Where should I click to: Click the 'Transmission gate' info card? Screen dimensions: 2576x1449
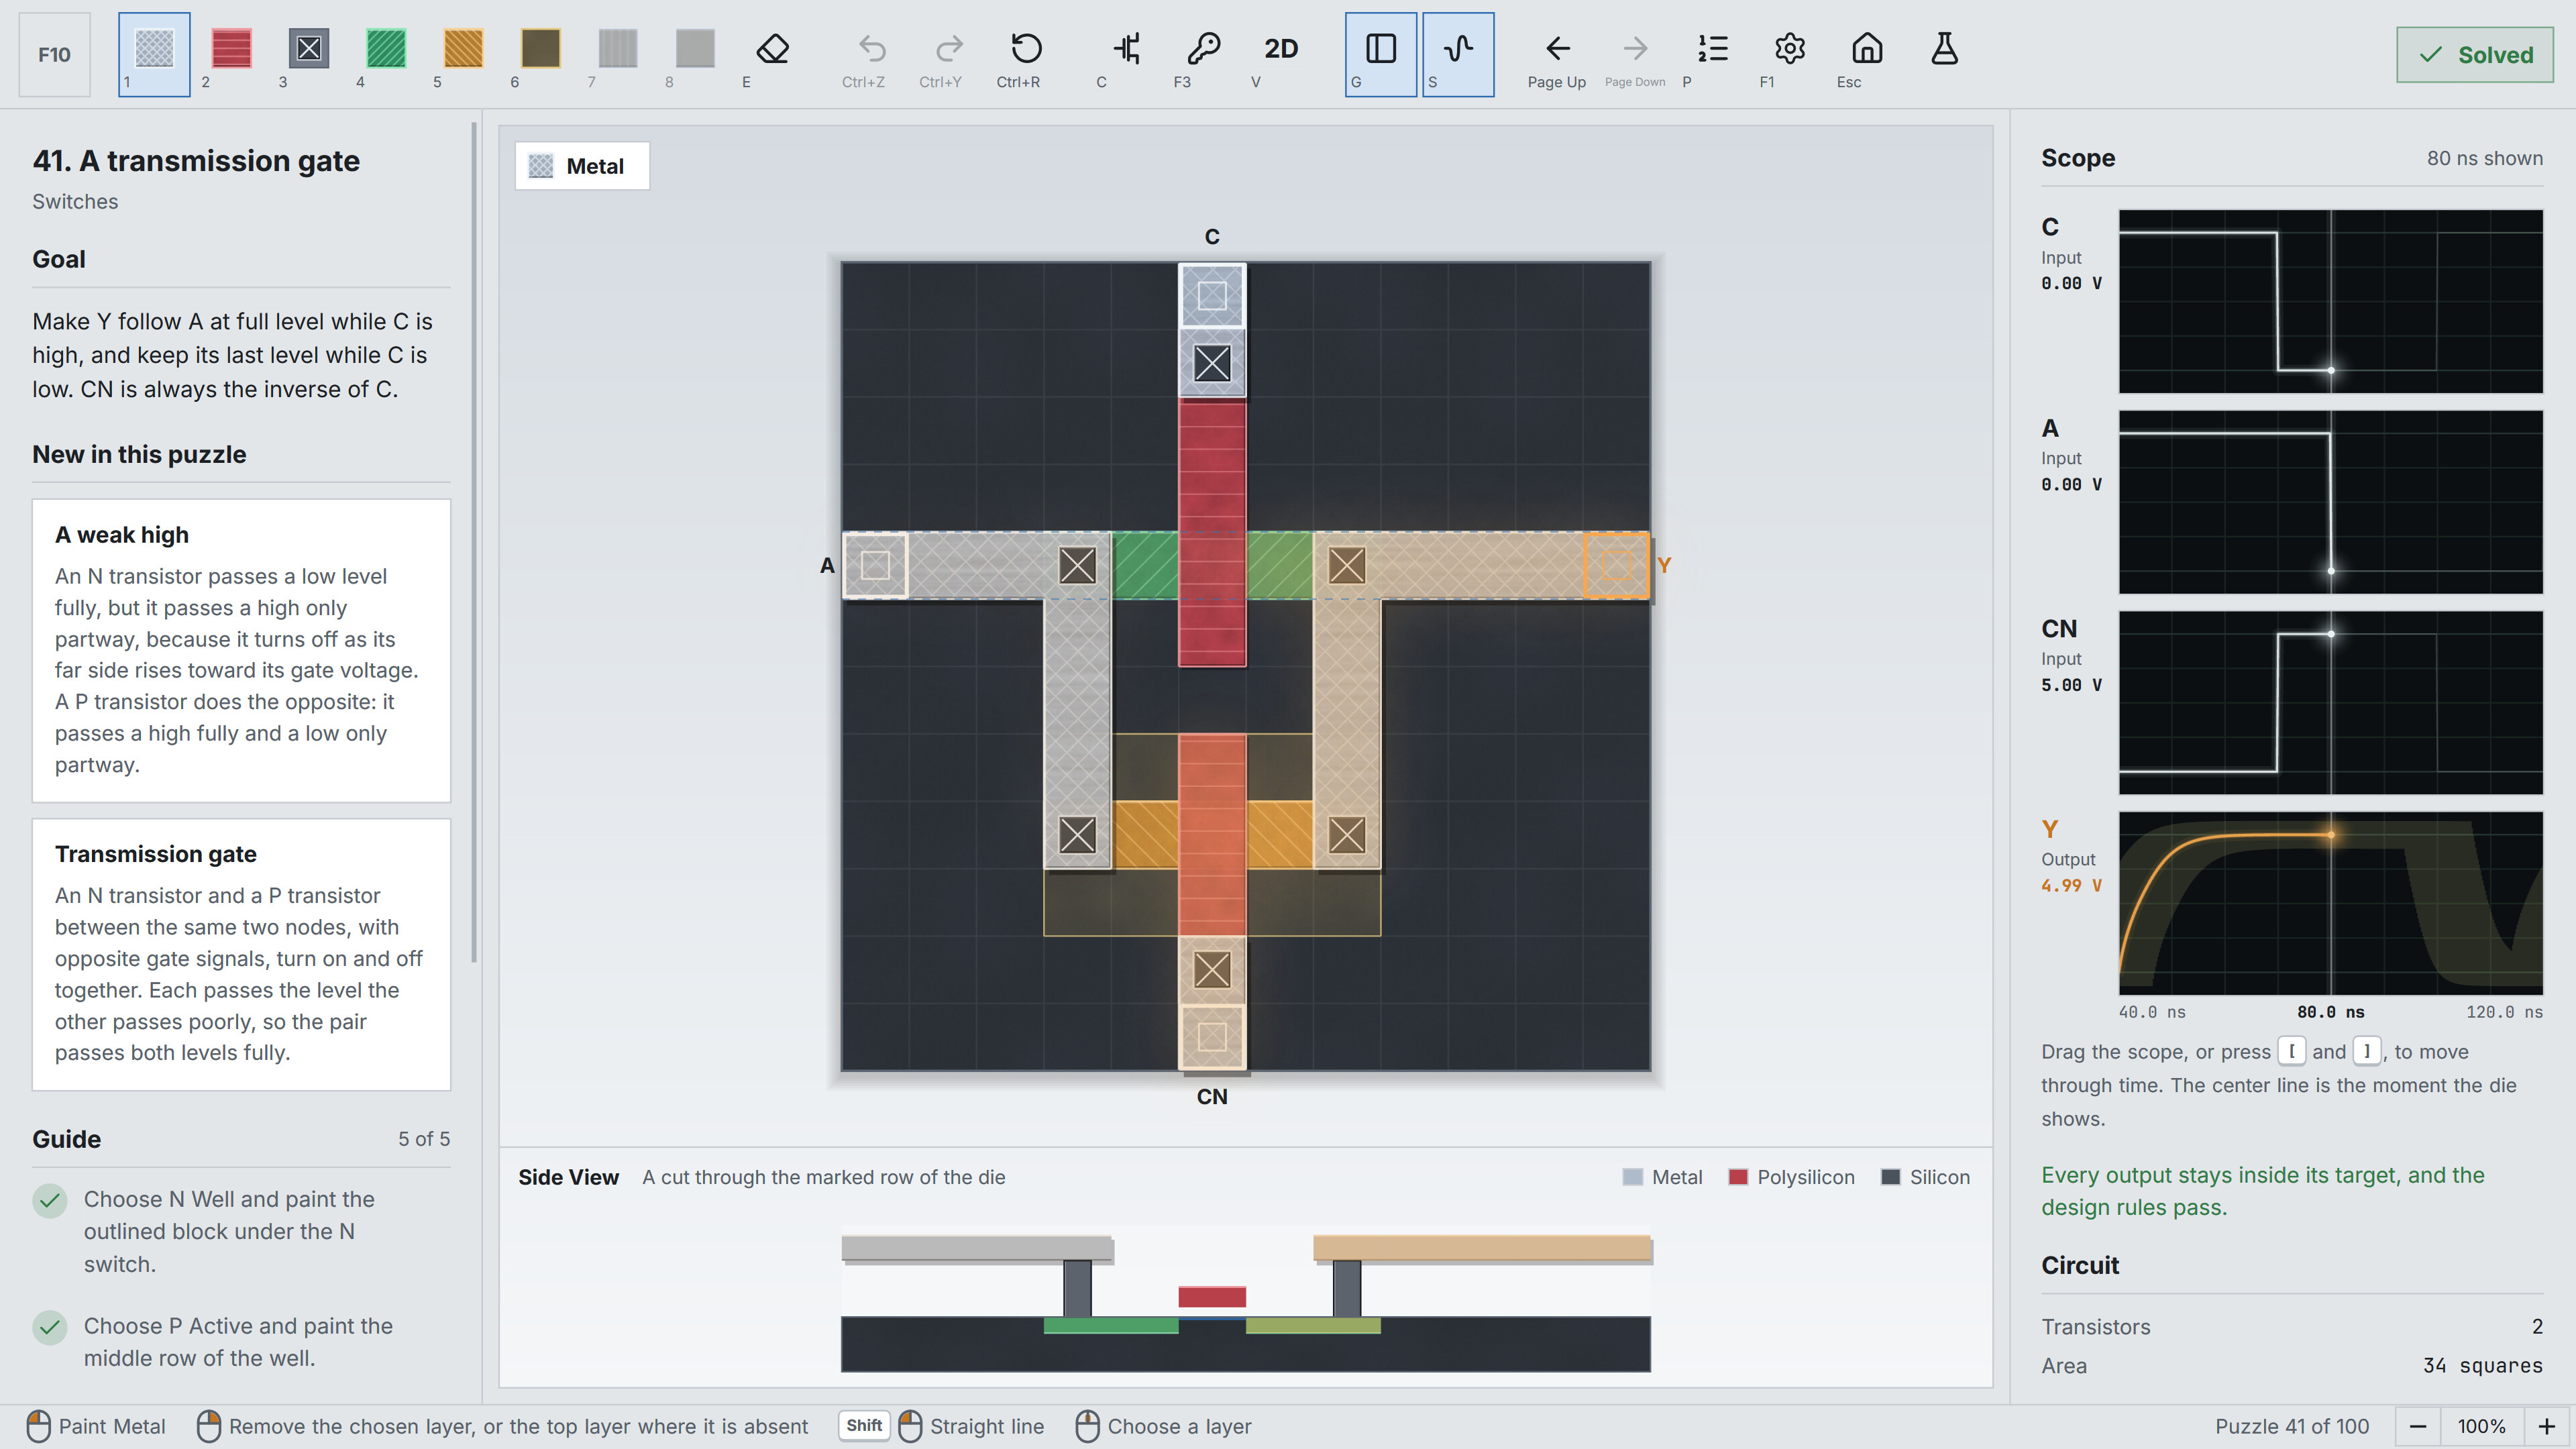tap(241, 955)
